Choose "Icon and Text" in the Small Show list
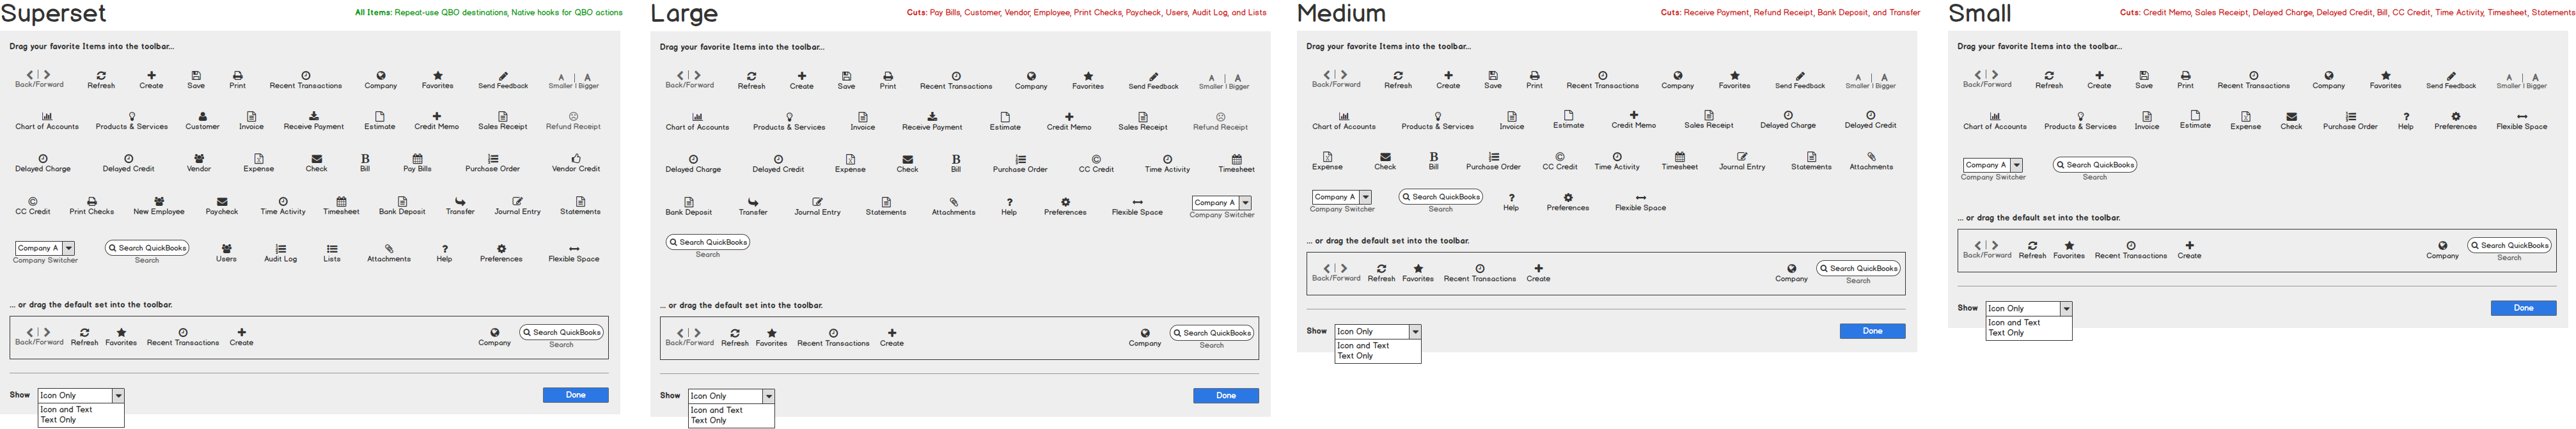 2014,323
